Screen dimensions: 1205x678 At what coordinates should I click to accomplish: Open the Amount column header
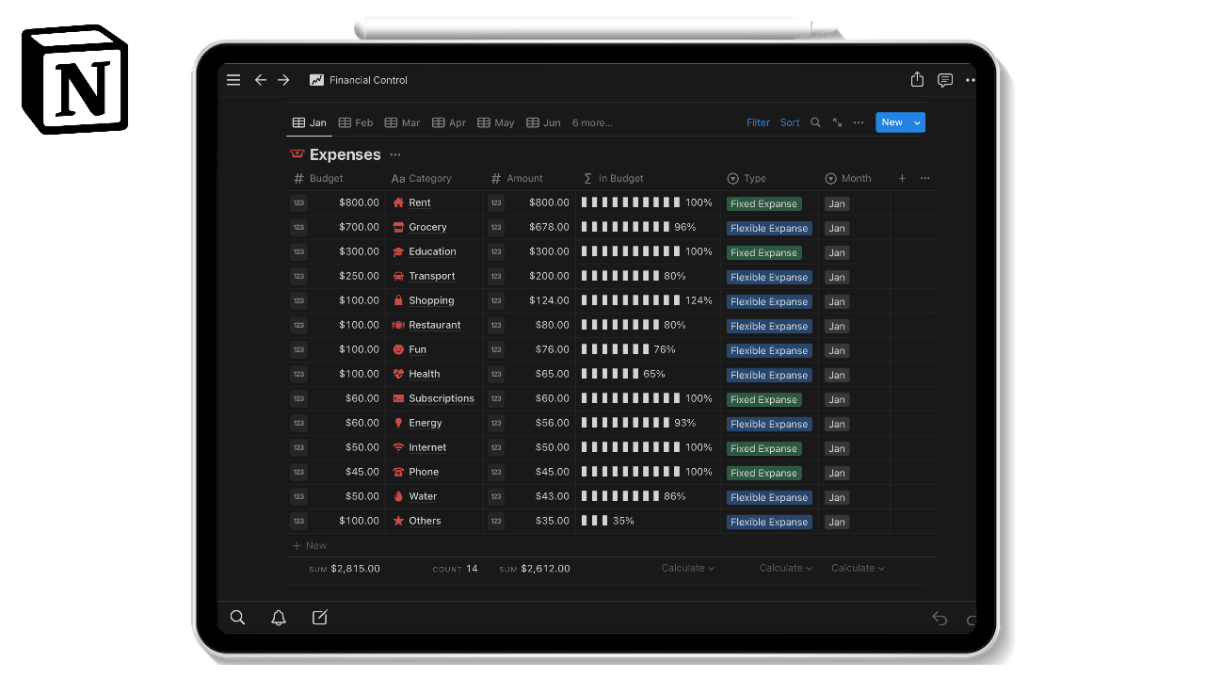pos(517,178)
